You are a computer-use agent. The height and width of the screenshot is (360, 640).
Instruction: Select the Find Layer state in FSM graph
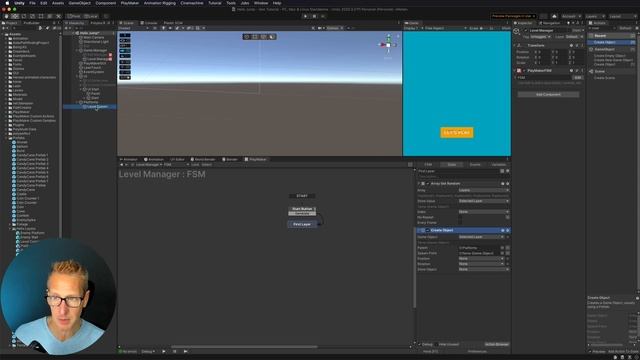tap(302, 224)
